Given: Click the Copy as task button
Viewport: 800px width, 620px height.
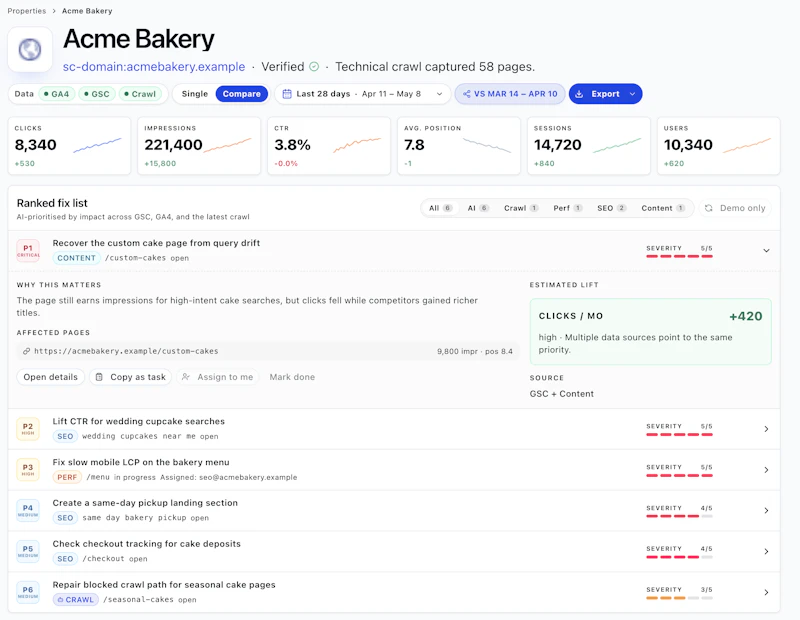Looking at the screenshot, I should (131, 377).
